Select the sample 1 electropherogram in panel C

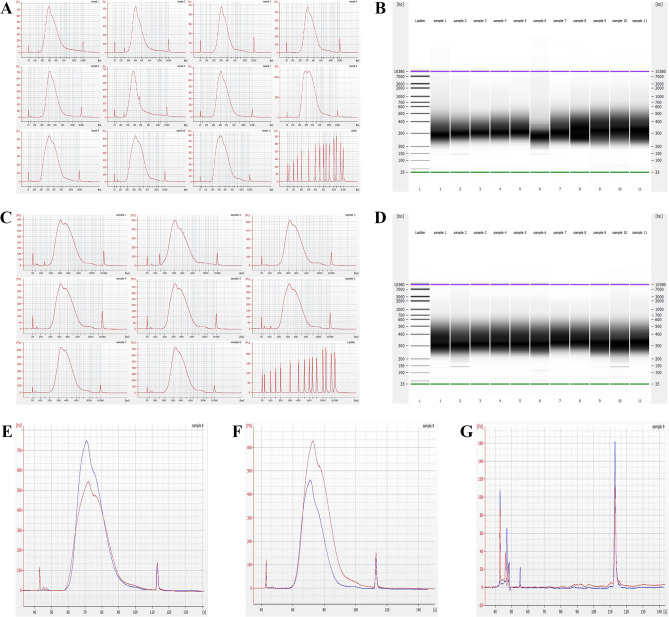click(72, 242)
